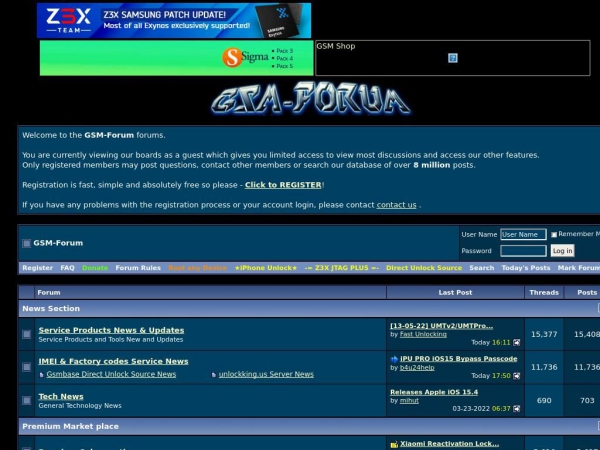The image size is (600, 450).
Task: Tick the Remember Me checkbox
Action: coord(554,235)
